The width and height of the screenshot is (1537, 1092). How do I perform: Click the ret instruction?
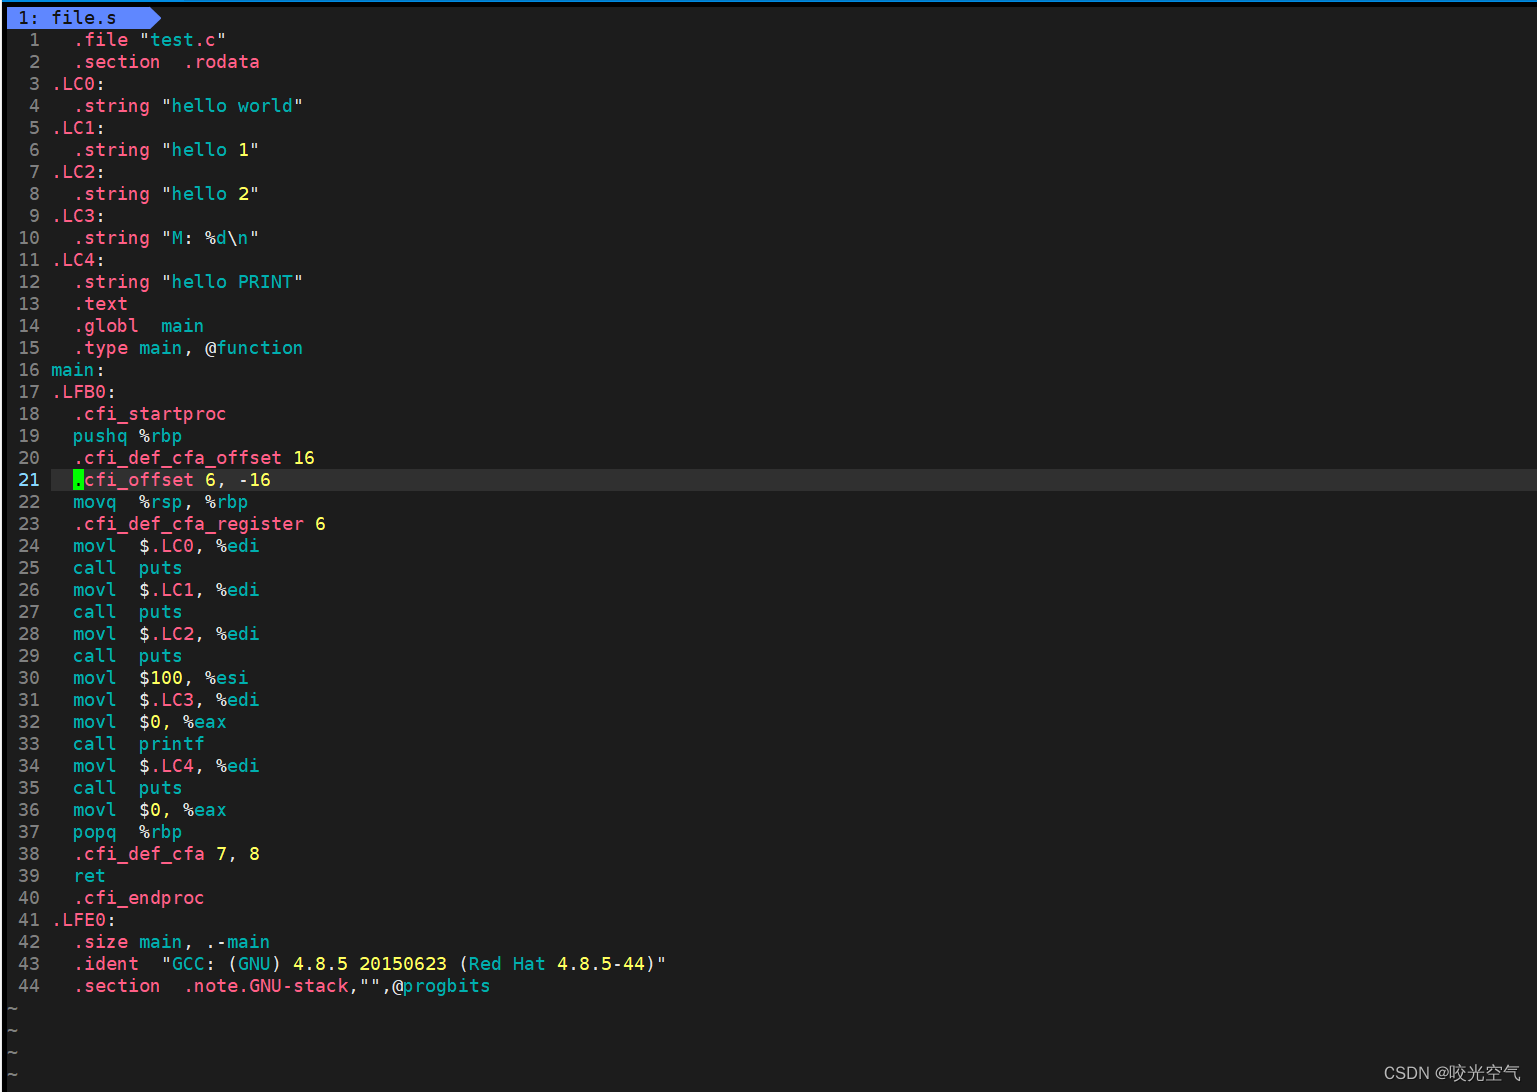point(89,876)
